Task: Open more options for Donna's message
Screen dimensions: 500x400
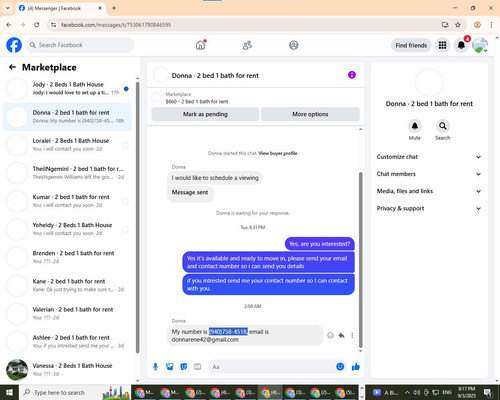Action: pyautogui.click(x=352, y=335)
